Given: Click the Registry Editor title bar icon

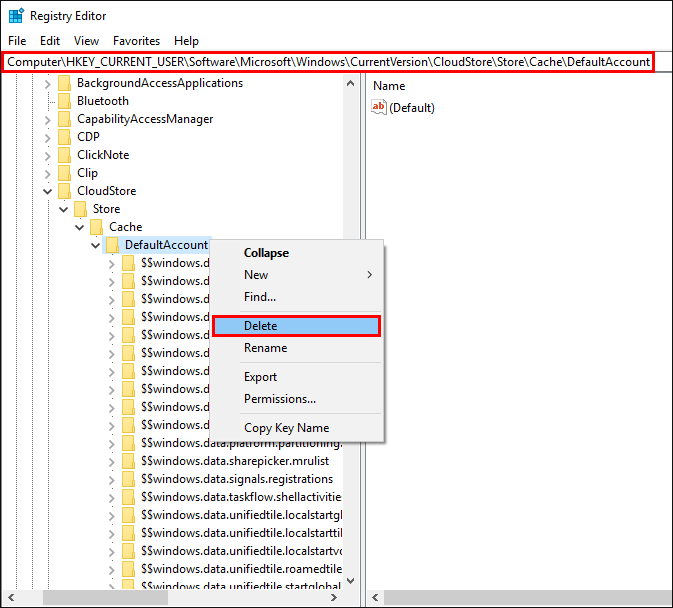Looking at the screenshot, I should (16, 16).
